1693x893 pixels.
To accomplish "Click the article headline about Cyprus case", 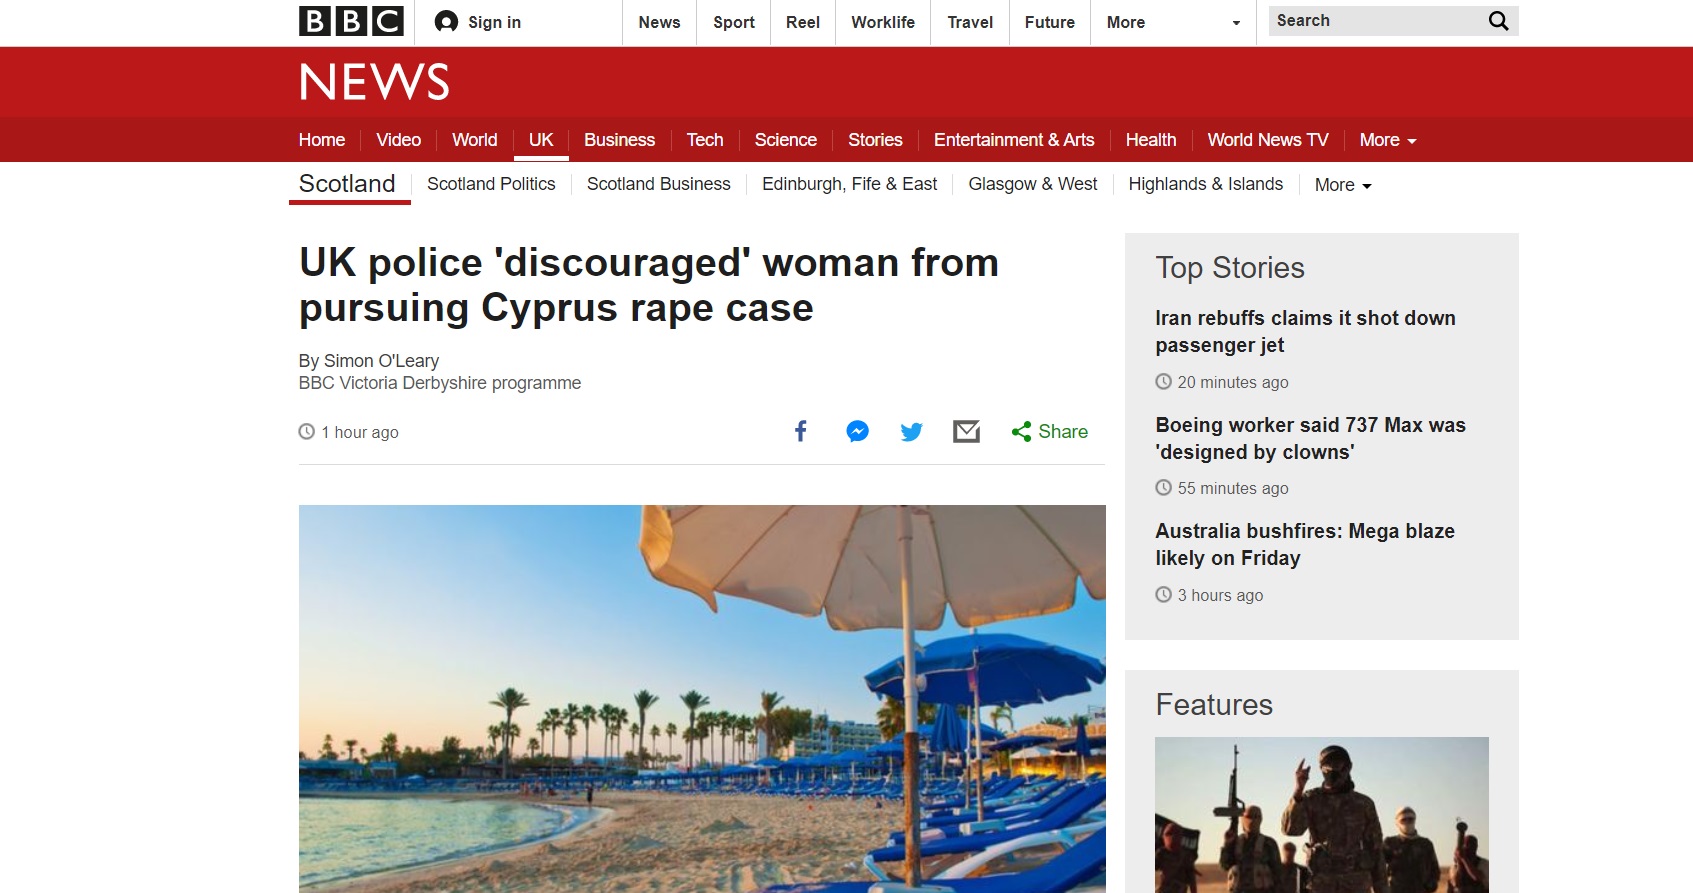I will [x=649, y=285].
